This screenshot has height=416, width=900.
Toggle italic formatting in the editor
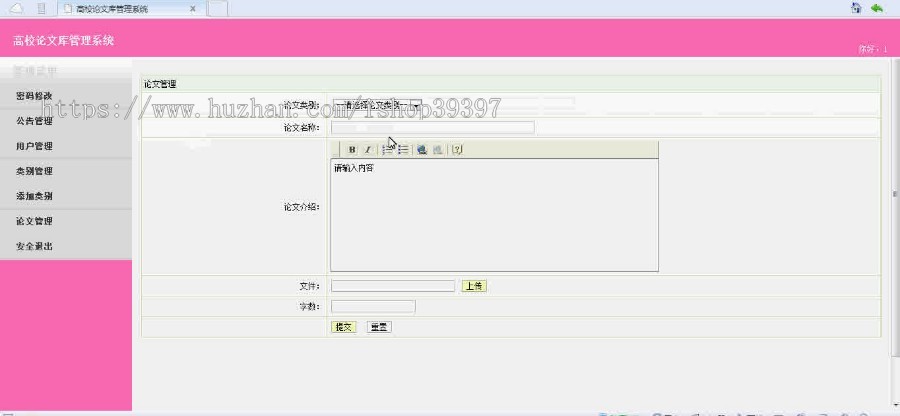(368, 150)
